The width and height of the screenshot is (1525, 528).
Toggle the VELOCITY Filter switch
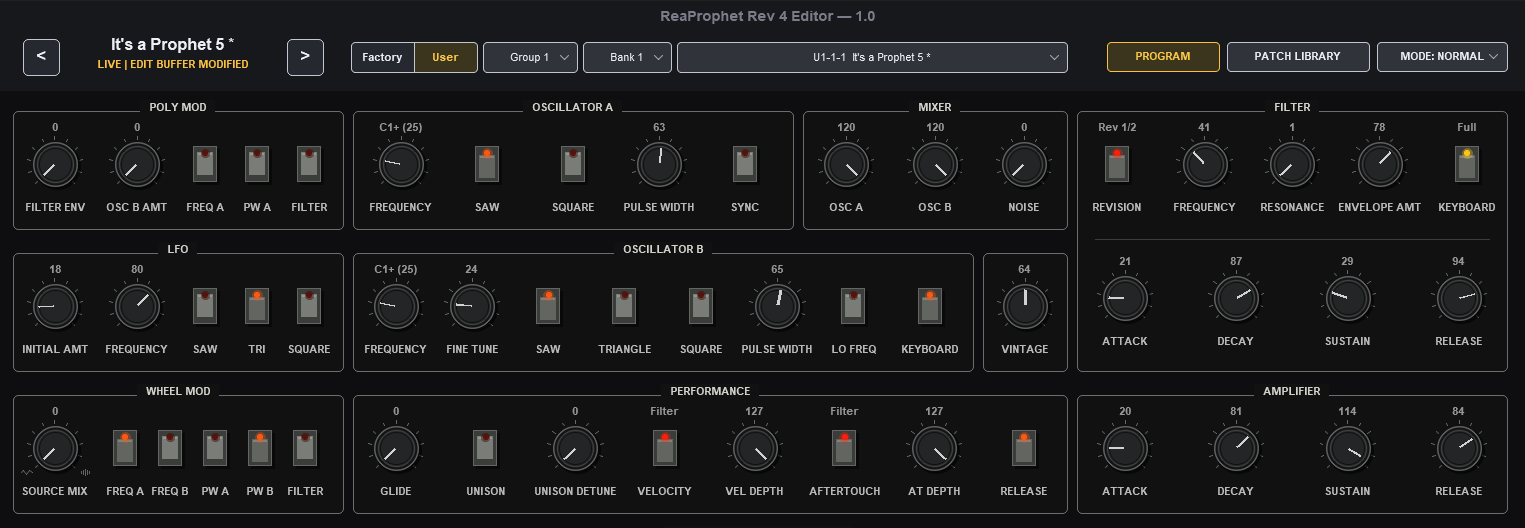point(664,447)
